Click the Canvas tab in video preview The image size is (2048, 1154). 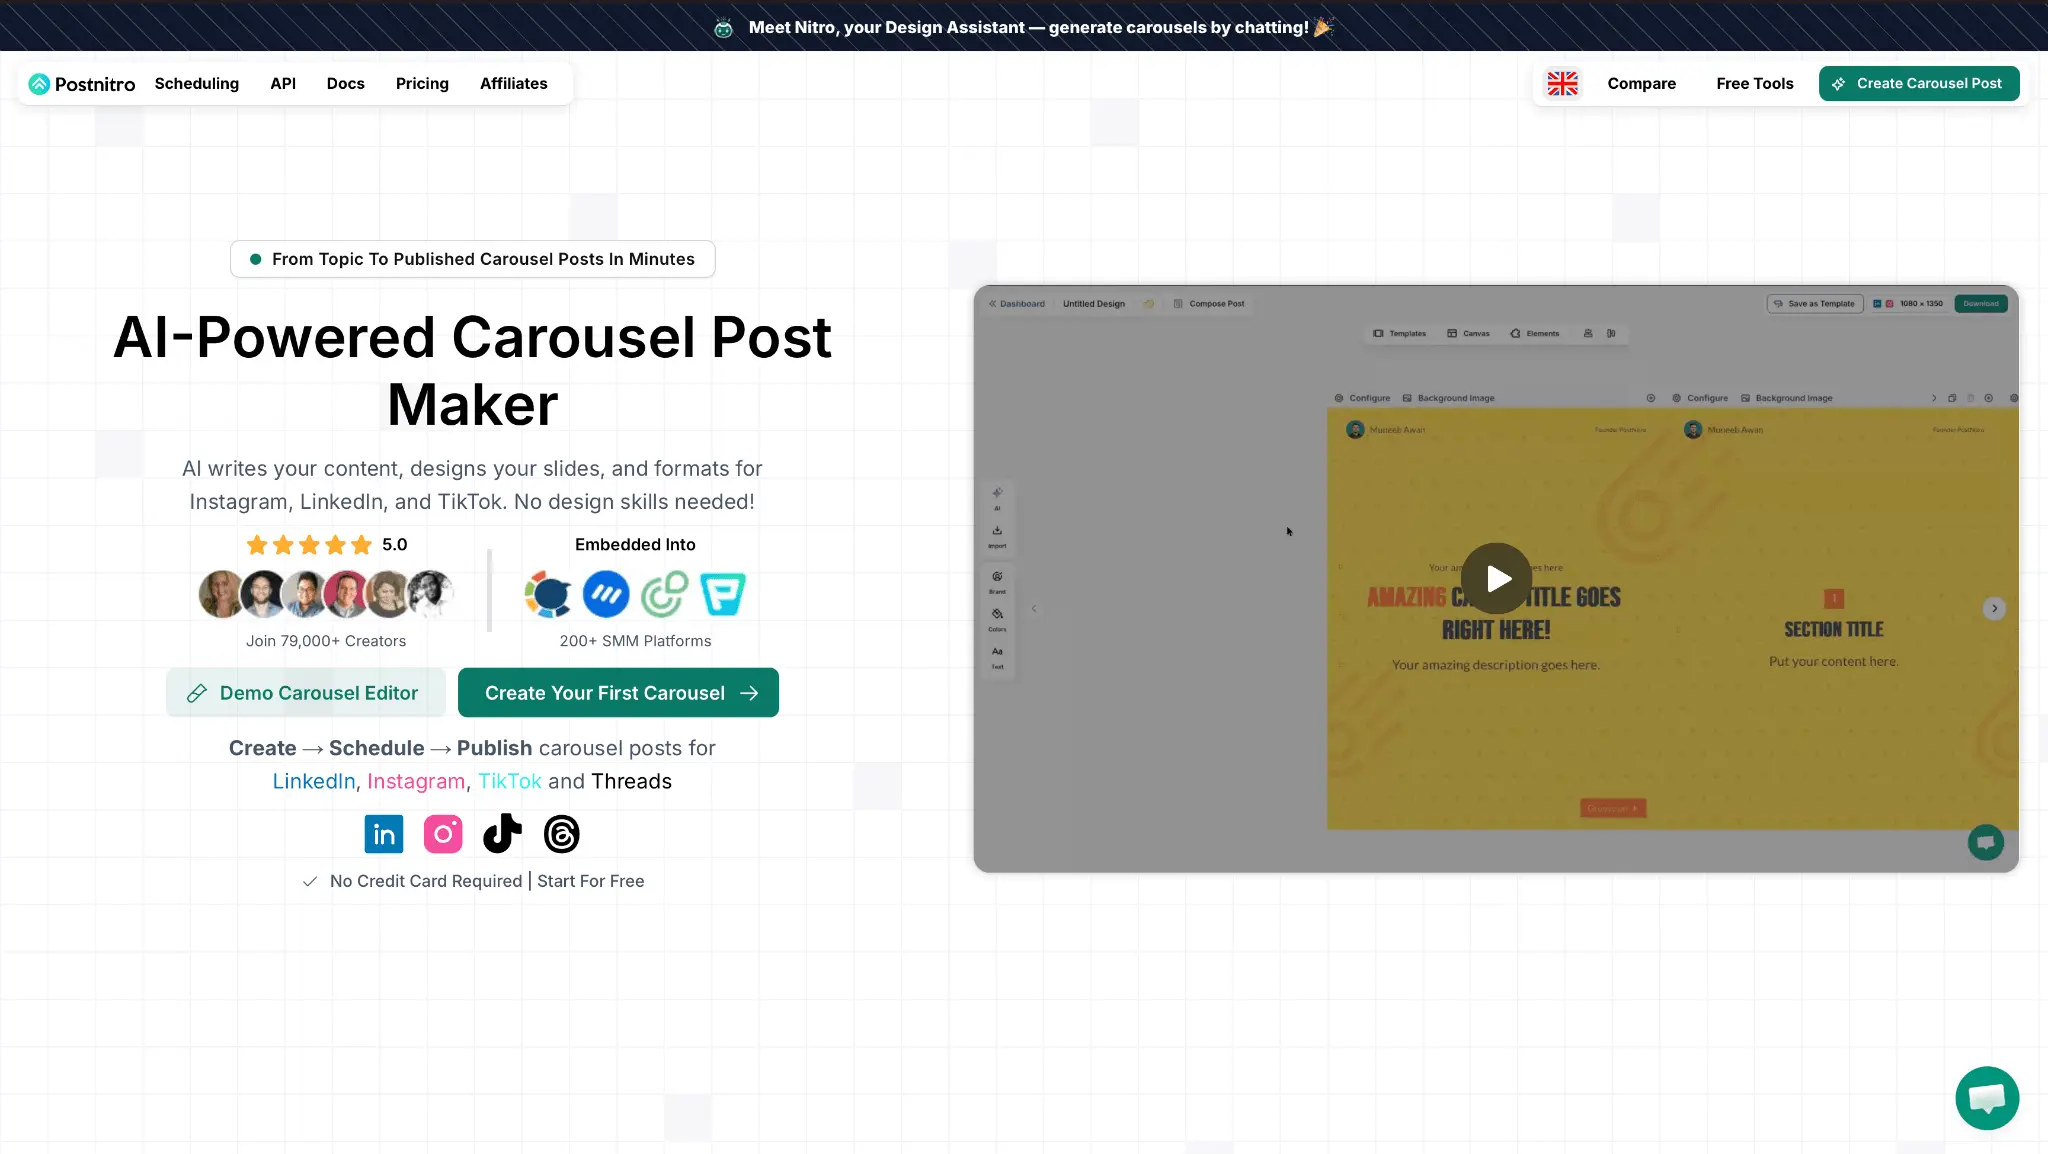tap(1468, 334)
